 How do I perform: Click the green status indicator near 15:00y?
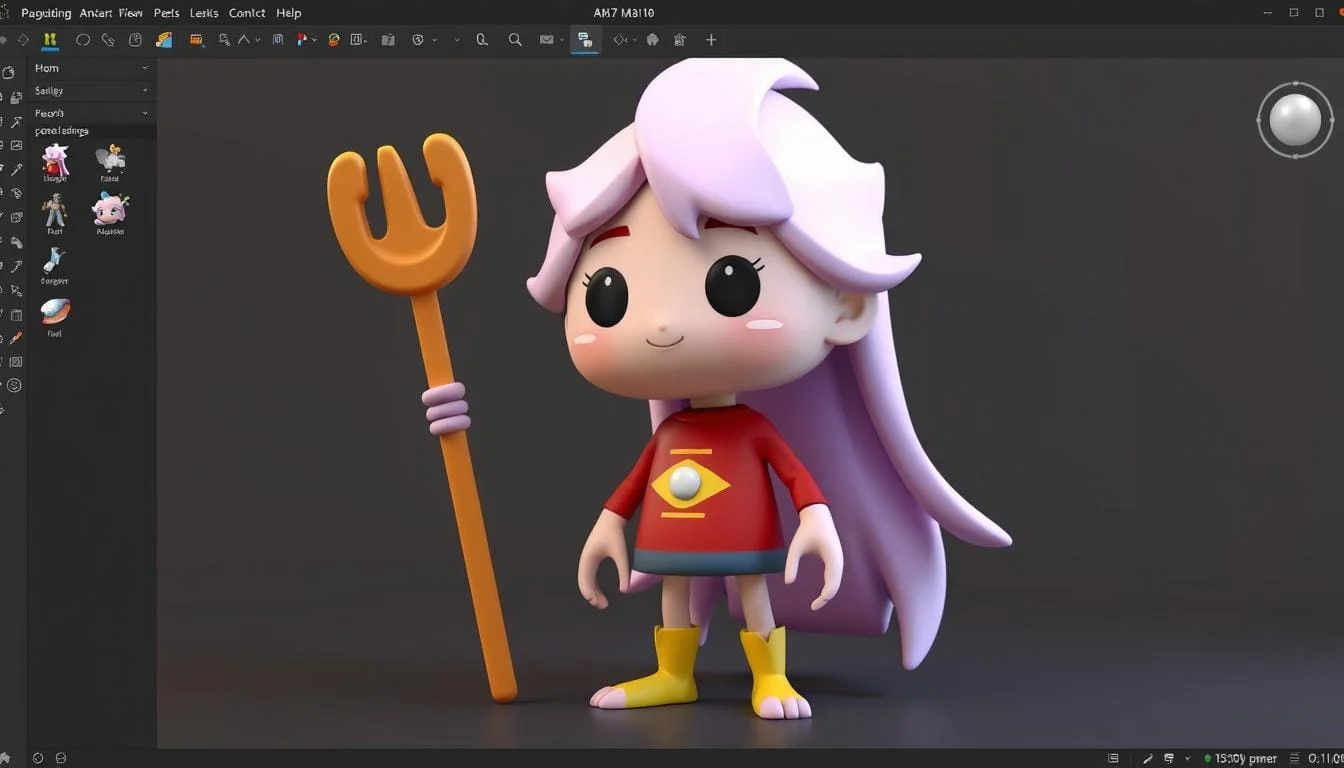1207,758
